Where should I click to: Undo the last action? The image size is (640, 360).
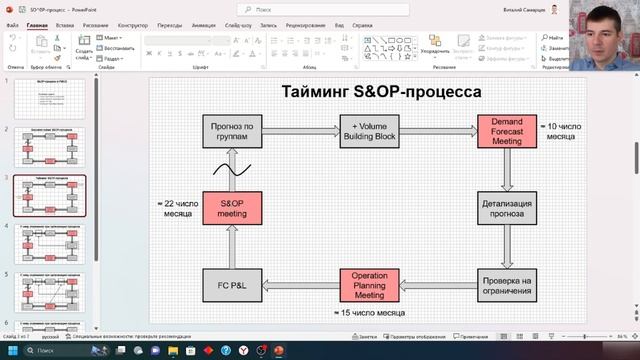click(13, 38)
